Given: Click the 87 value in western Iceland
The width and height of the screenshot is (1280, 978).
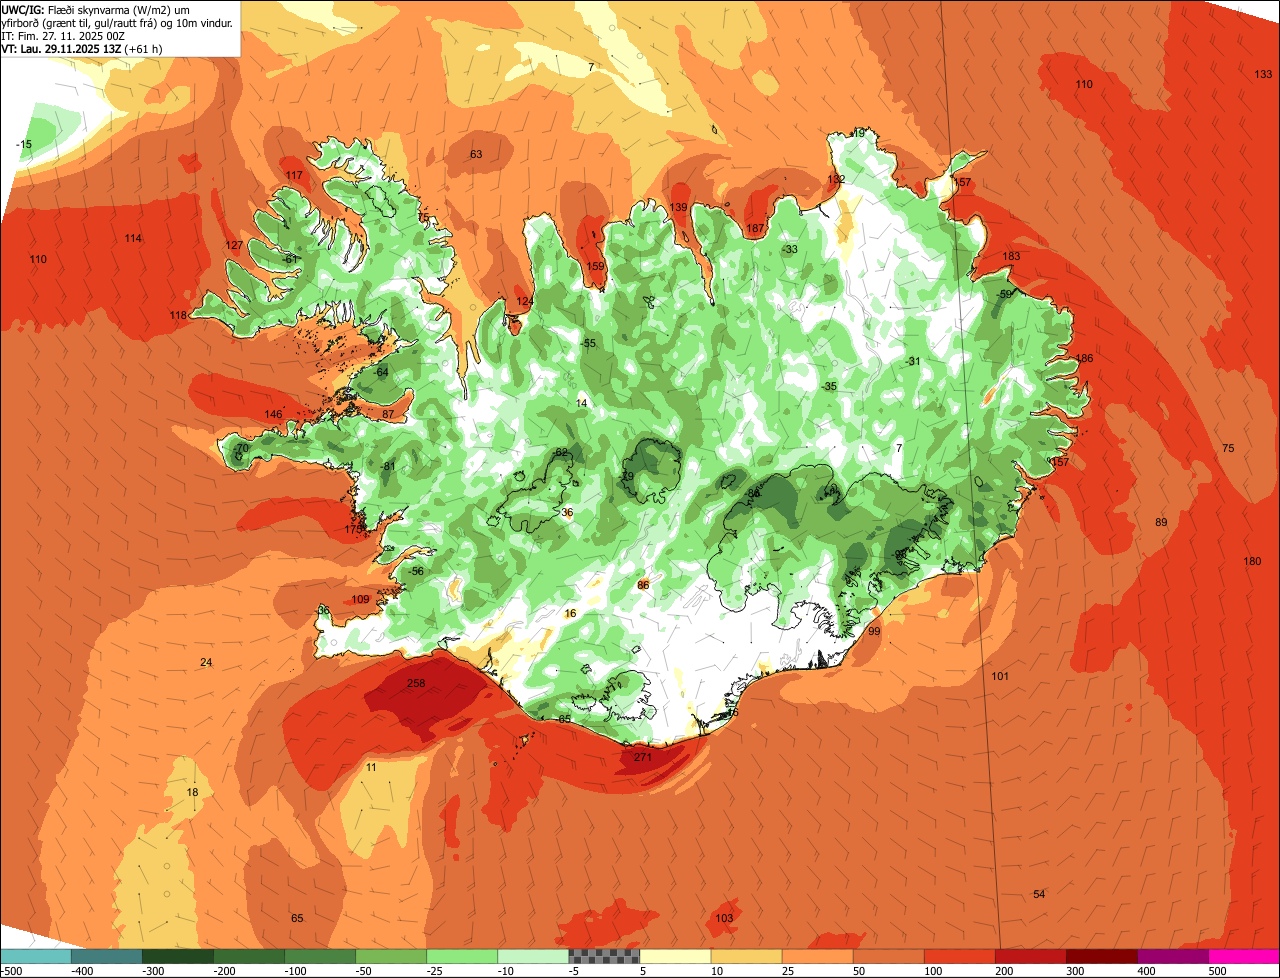Looking at the screenshot, I should (x=388, y=414).
